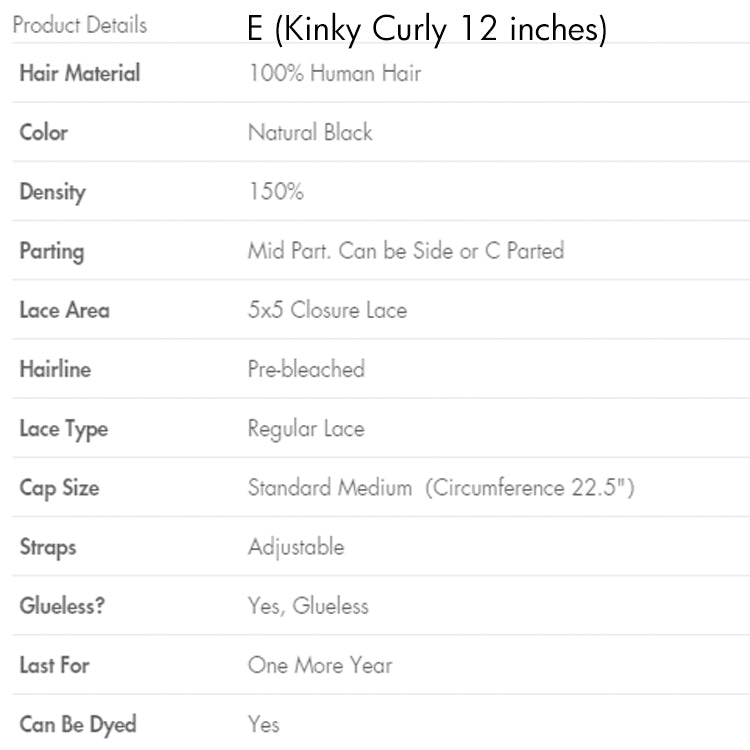750x750 pixels.
Task: Click the Natural Black color value
Action: [310, 132]
